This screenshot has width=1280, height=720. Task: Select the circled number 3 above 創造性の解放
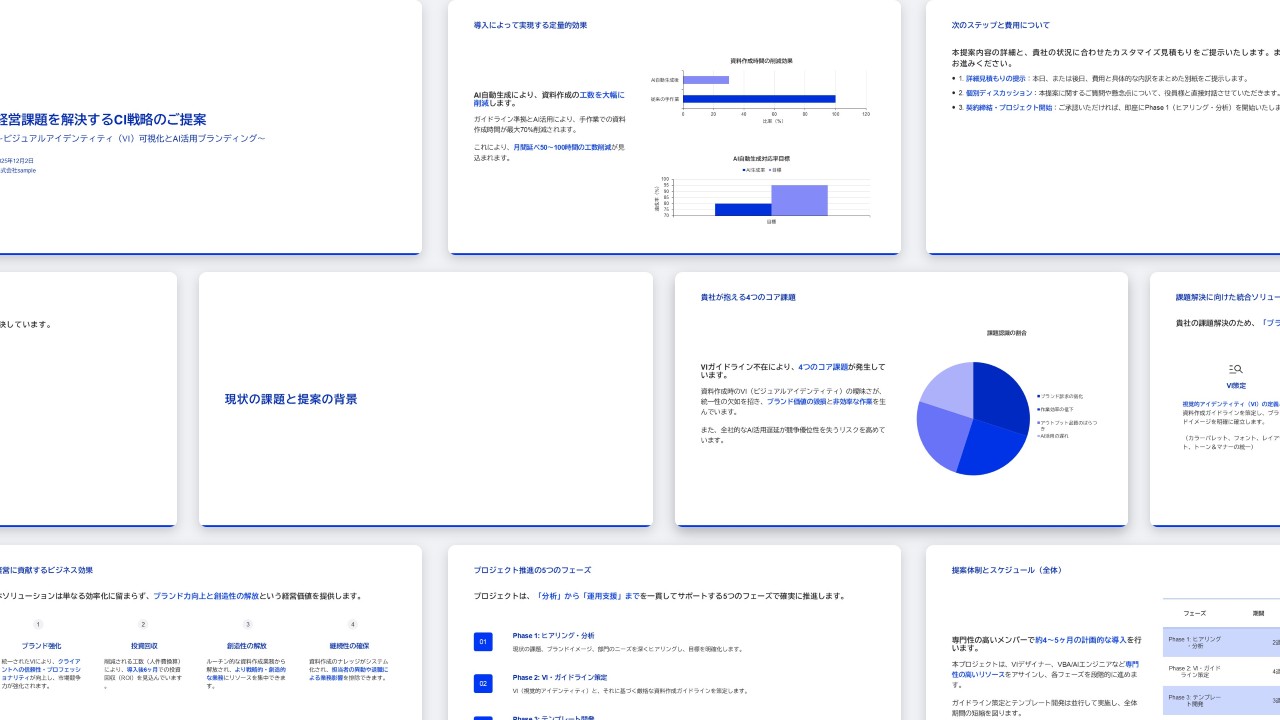tap(247, 623)
